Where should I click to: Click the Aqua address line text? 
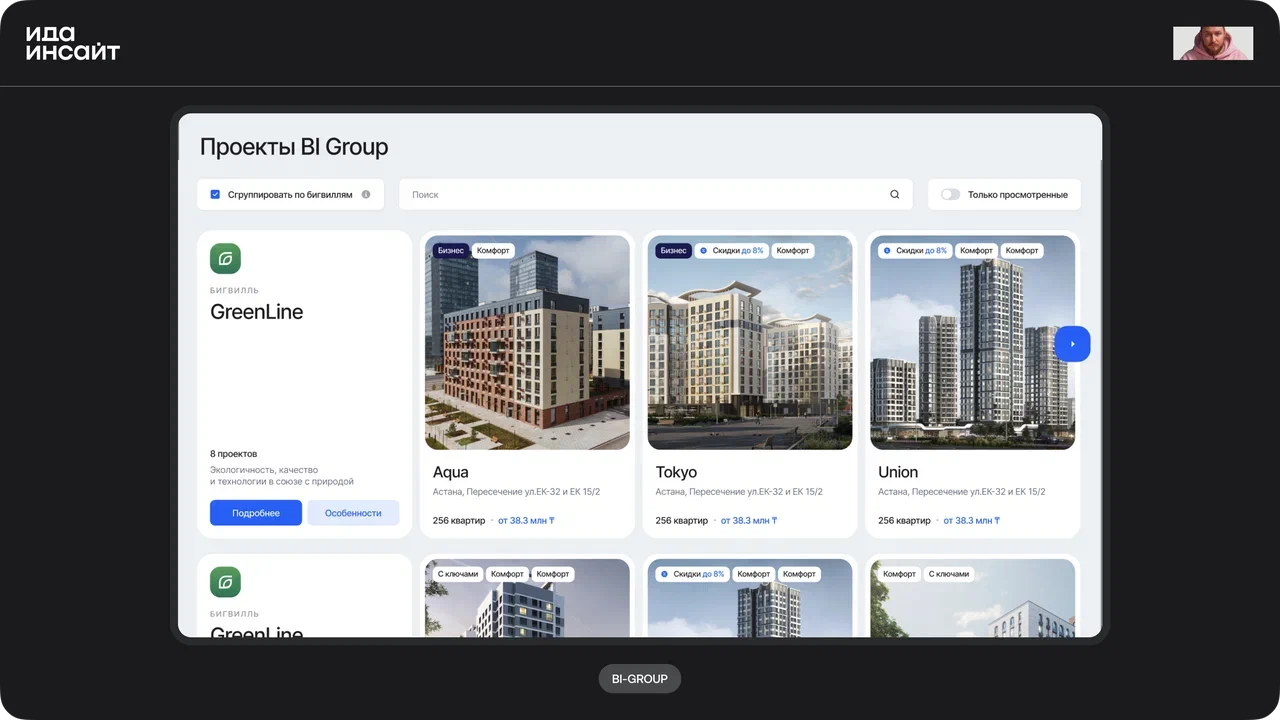[516, 492]
